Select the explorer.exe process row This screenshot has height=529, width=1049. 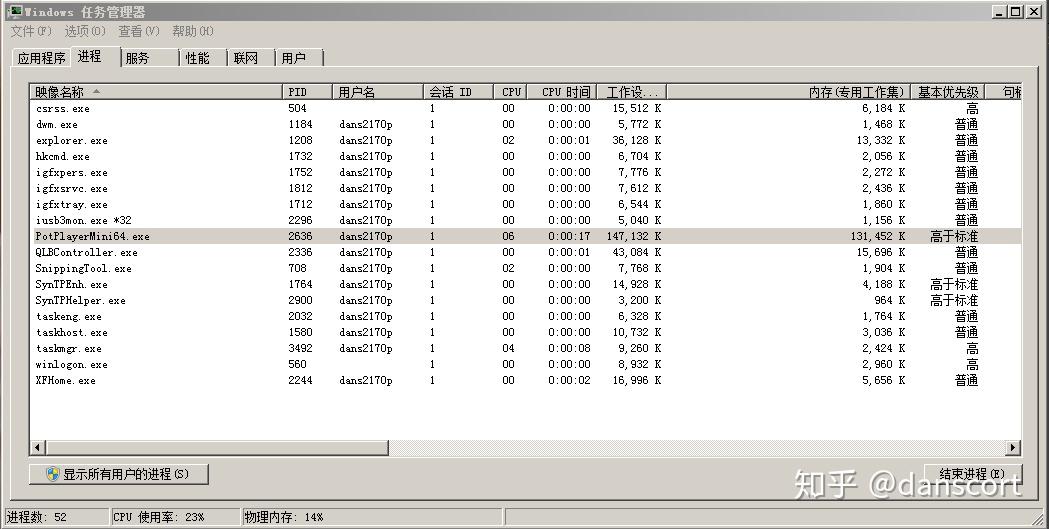pos(525,140)
